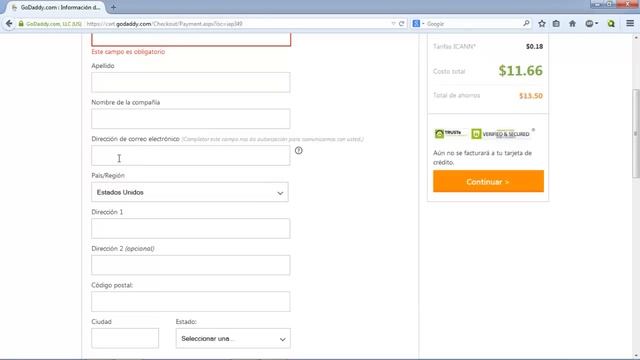
Task: Click the Dirección 1 input field
Action: [191, 229]
